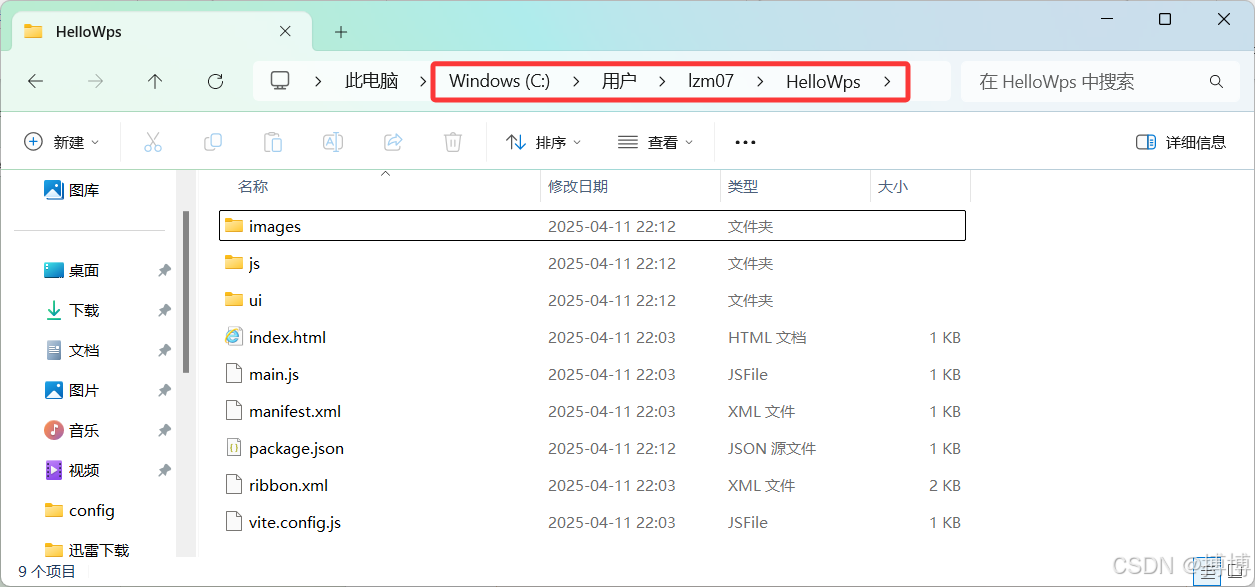Click the search magnifier icon
This screenshot has width=1255, height=587.
point(1216,82)
